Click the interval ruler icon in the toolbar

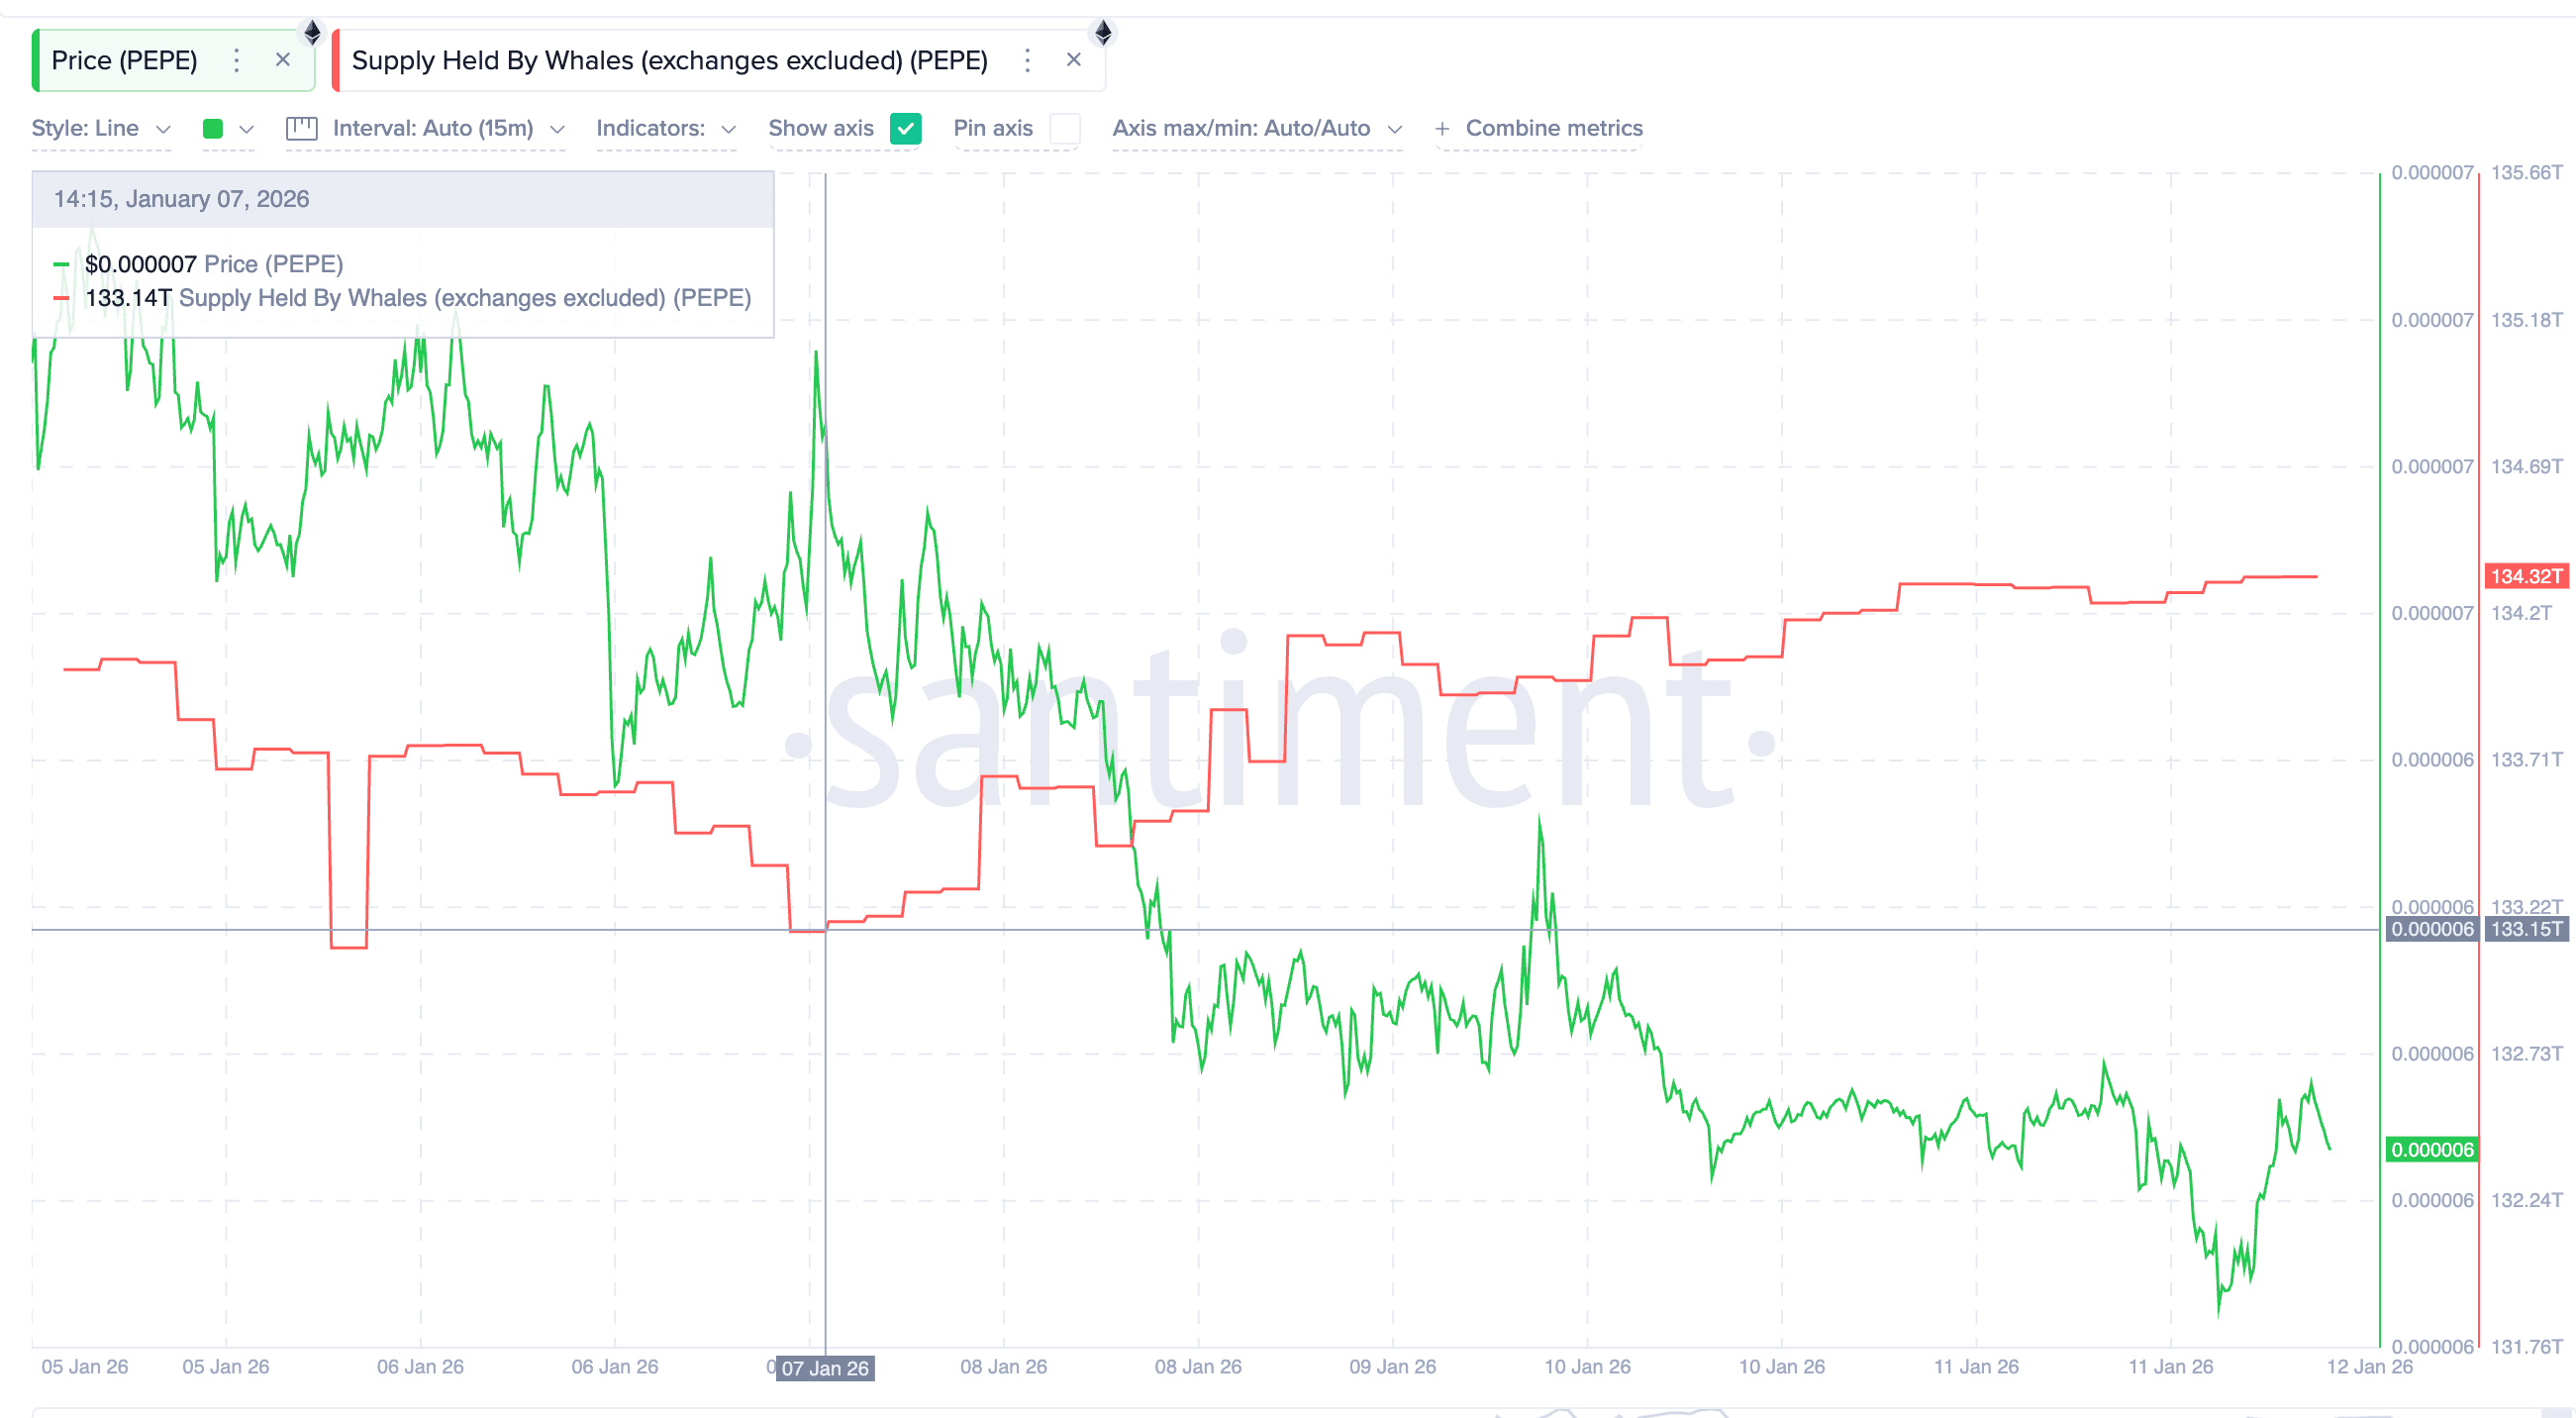(x=302, y=128)
